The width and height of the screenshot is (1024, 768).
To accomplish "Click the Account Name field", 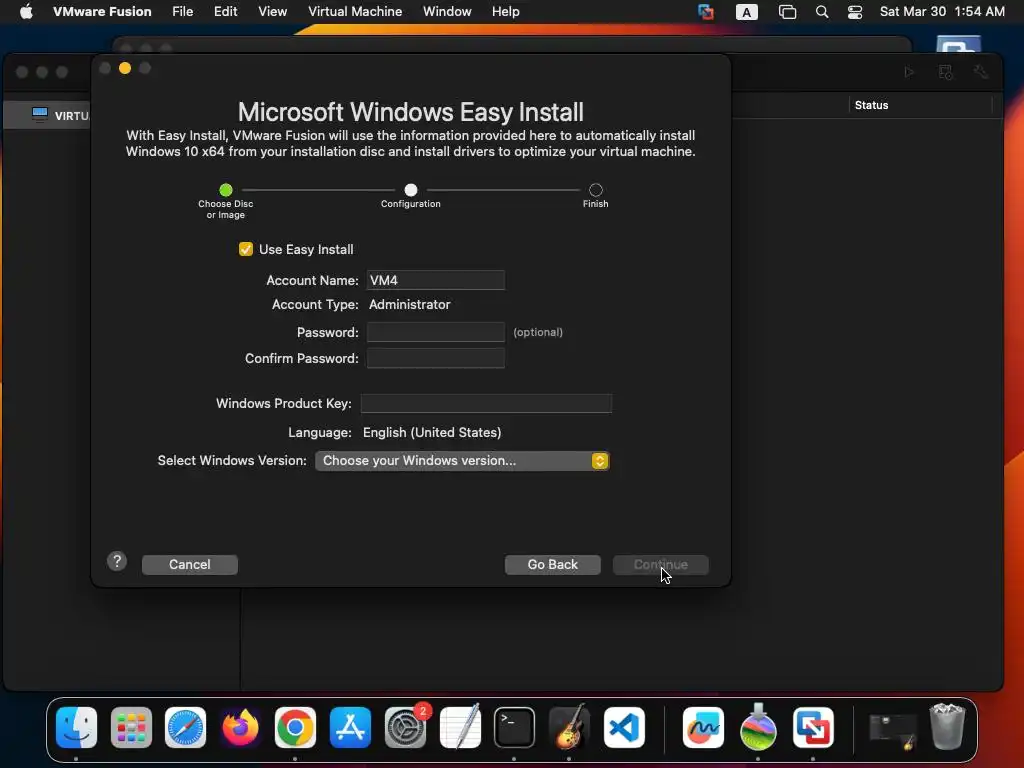I will [436, 280].
